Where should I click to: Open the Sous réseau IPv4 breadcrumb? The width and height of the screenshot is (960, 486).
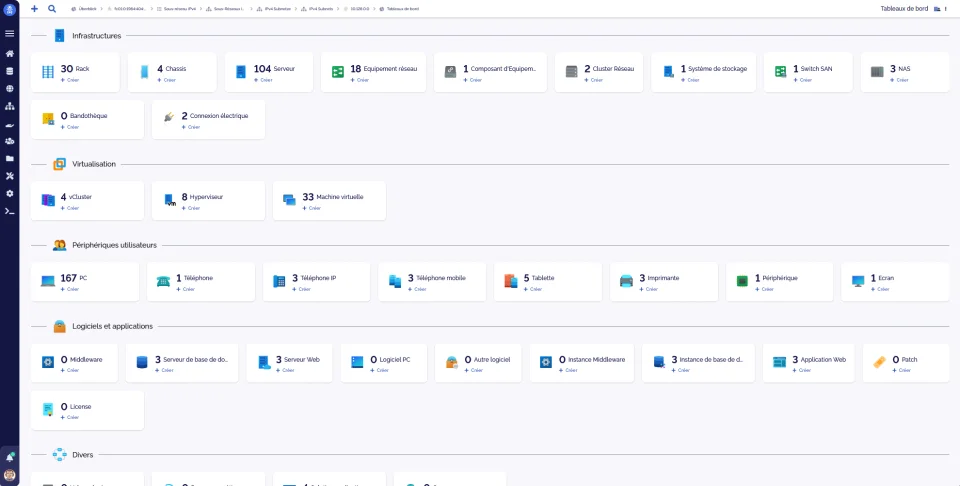click(176, 9)
